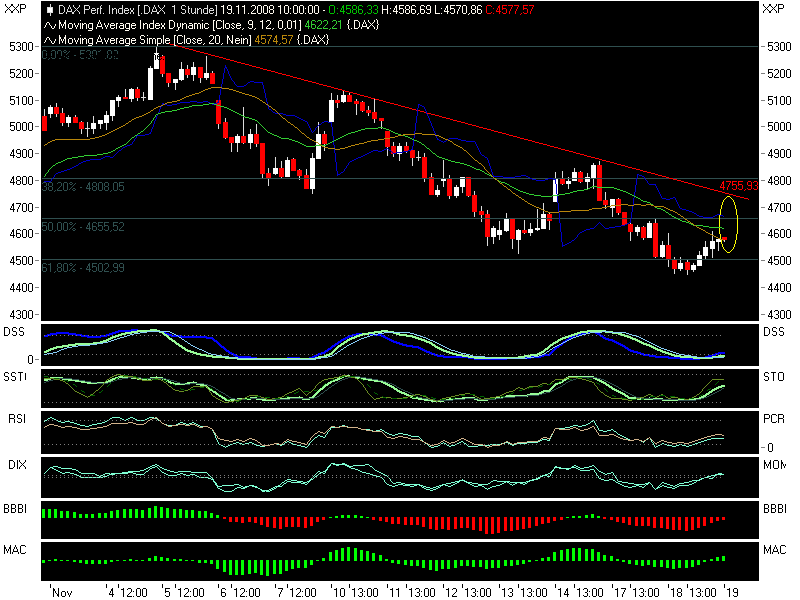Click the open value O:4586,33
Screen dimensions: 800x600
(x=353, y=10)
